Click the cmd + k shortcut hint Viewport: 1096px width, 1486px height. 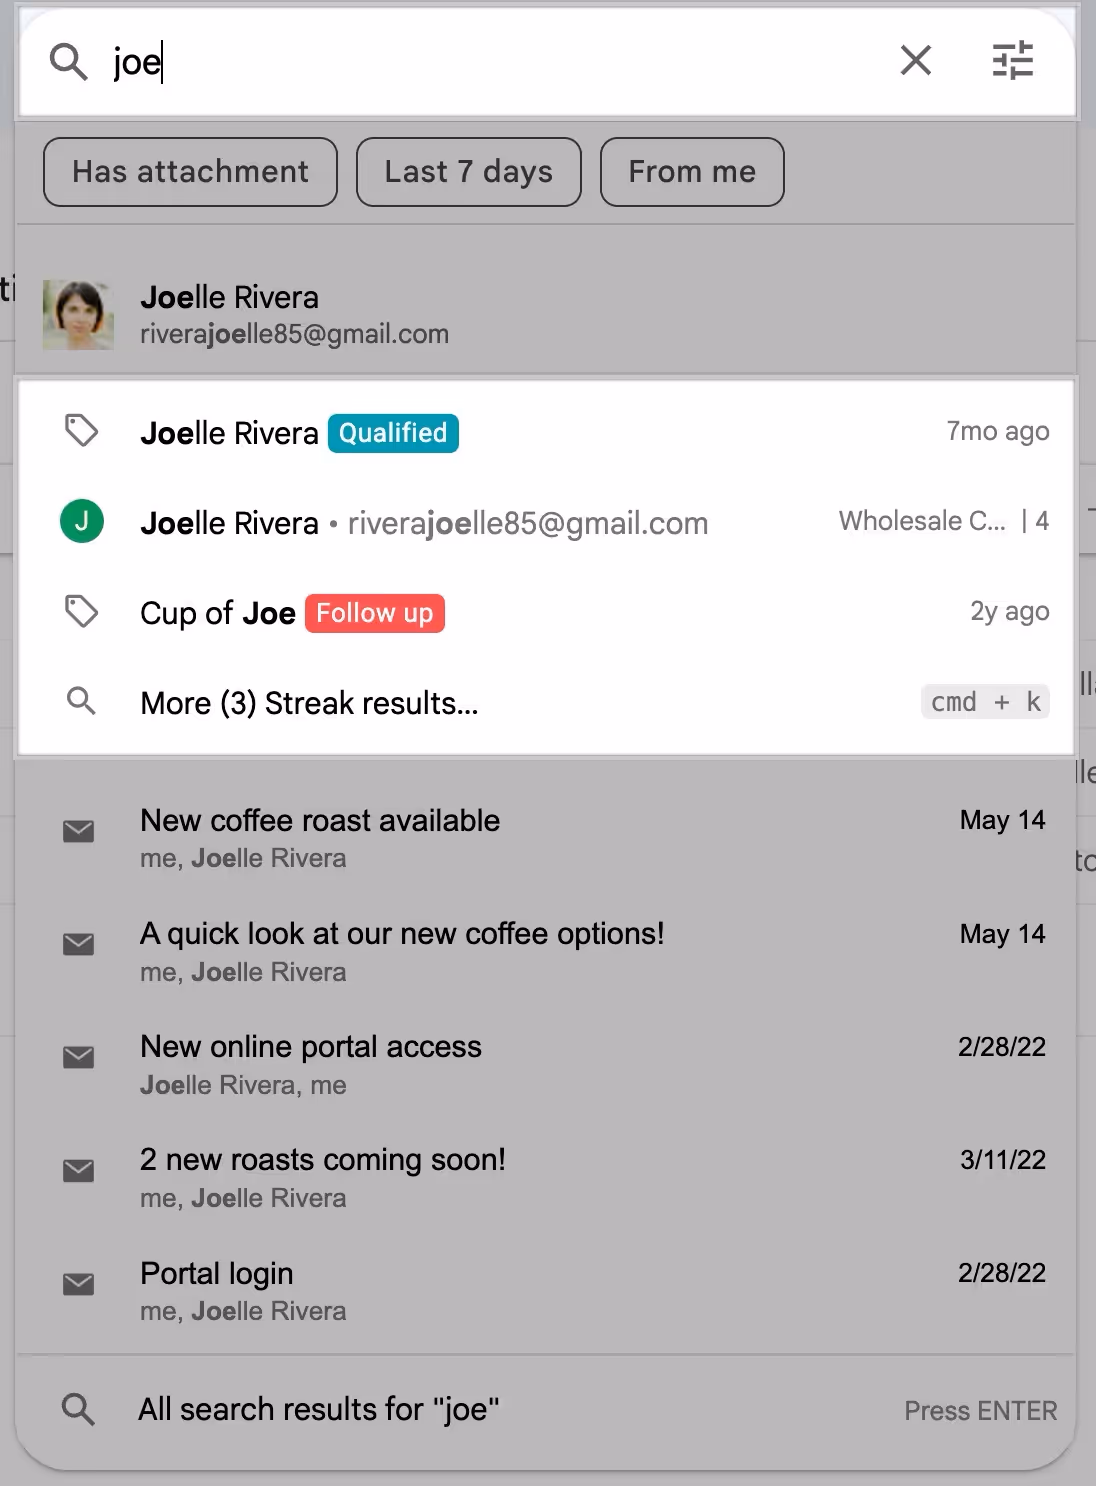coord(984,701)
